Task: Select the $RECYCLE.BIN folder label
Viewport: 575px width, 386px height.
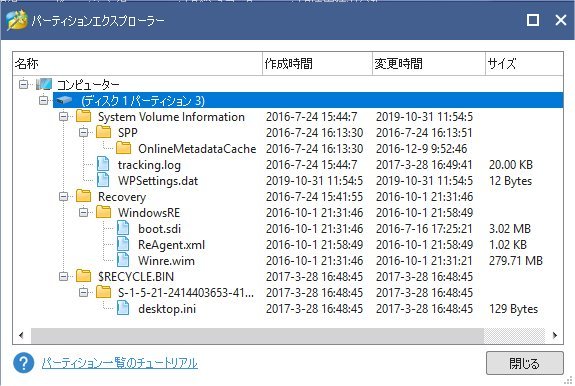Action: 136,277
